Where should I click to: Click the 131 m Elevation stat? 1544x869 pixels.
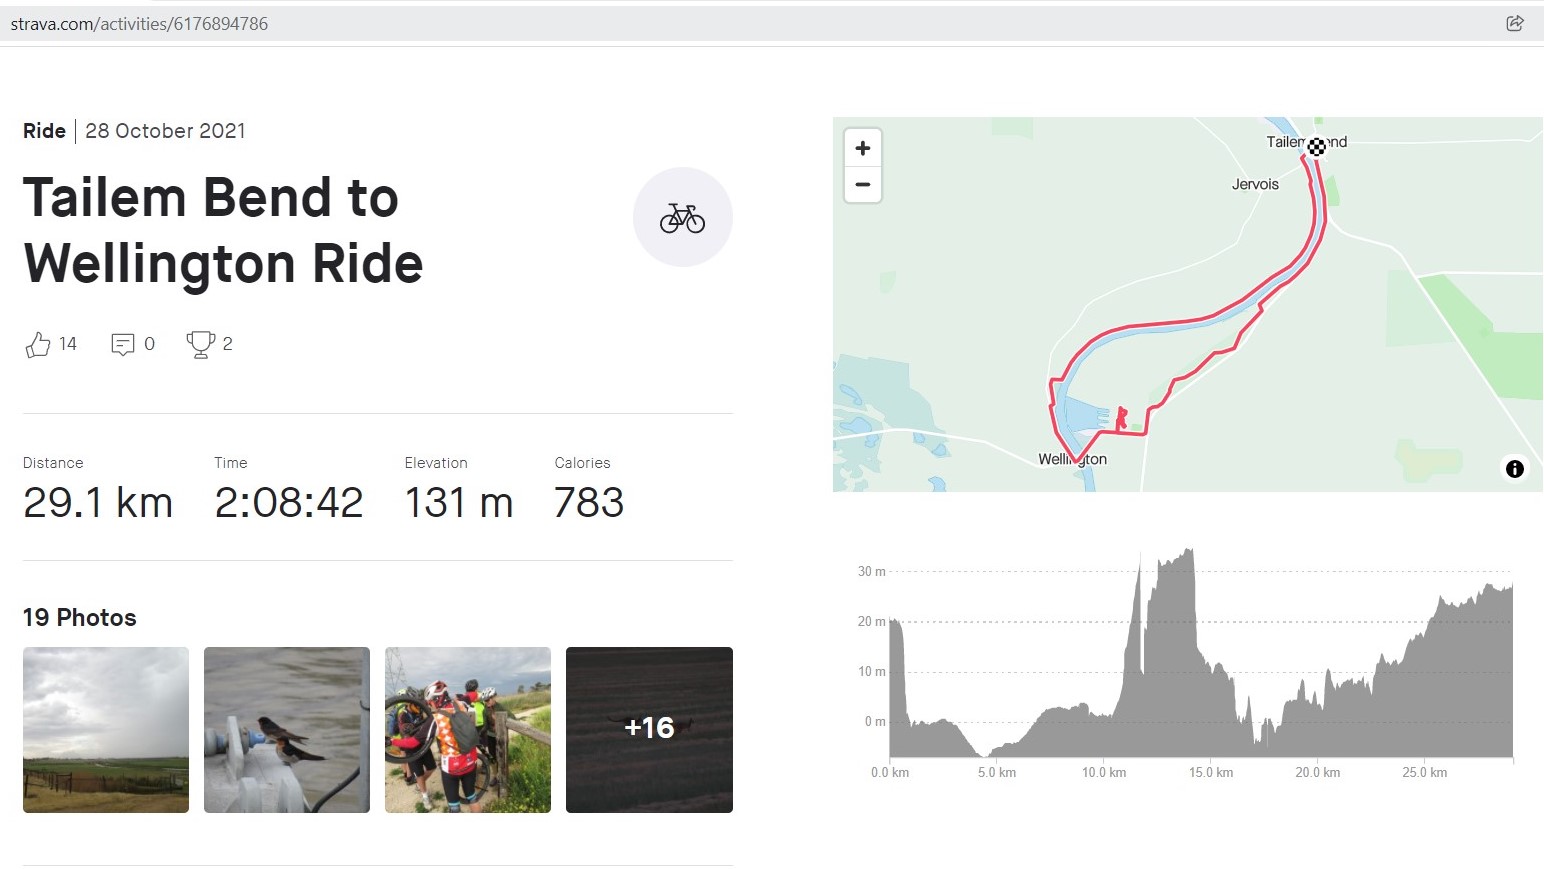click(458, 502)
